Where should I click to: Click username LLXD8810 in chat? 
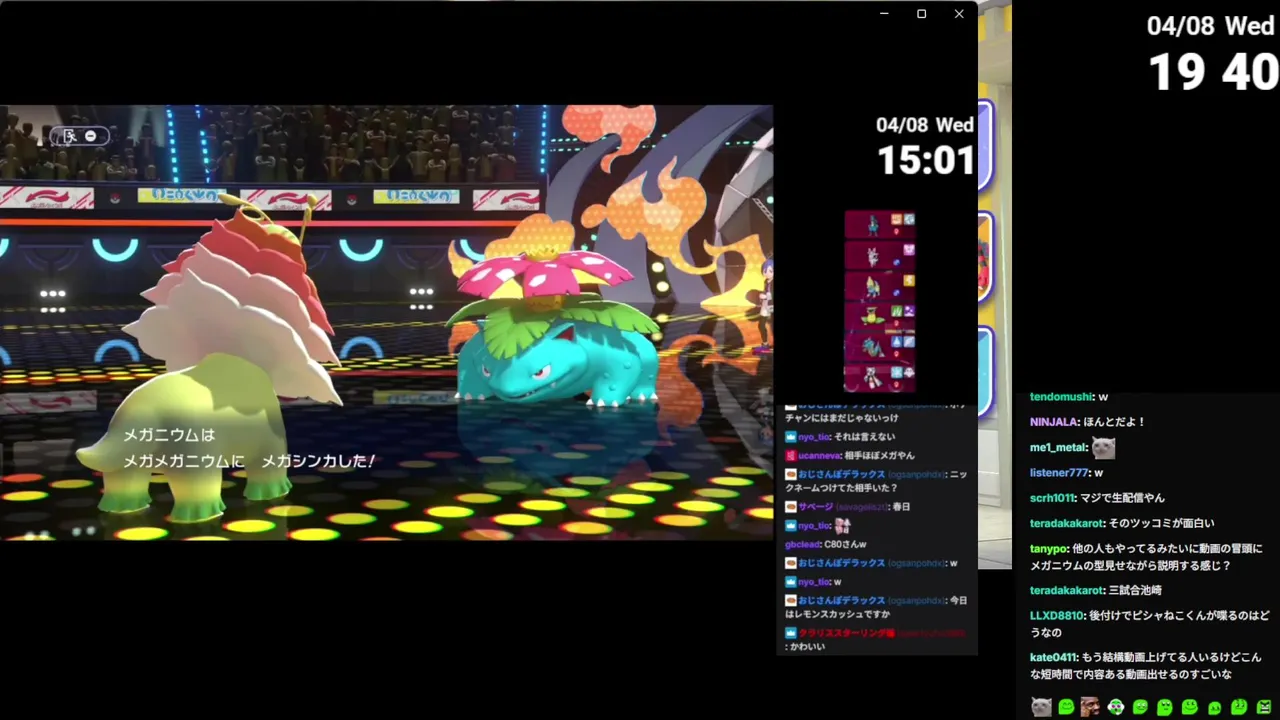pos(1057,616)
